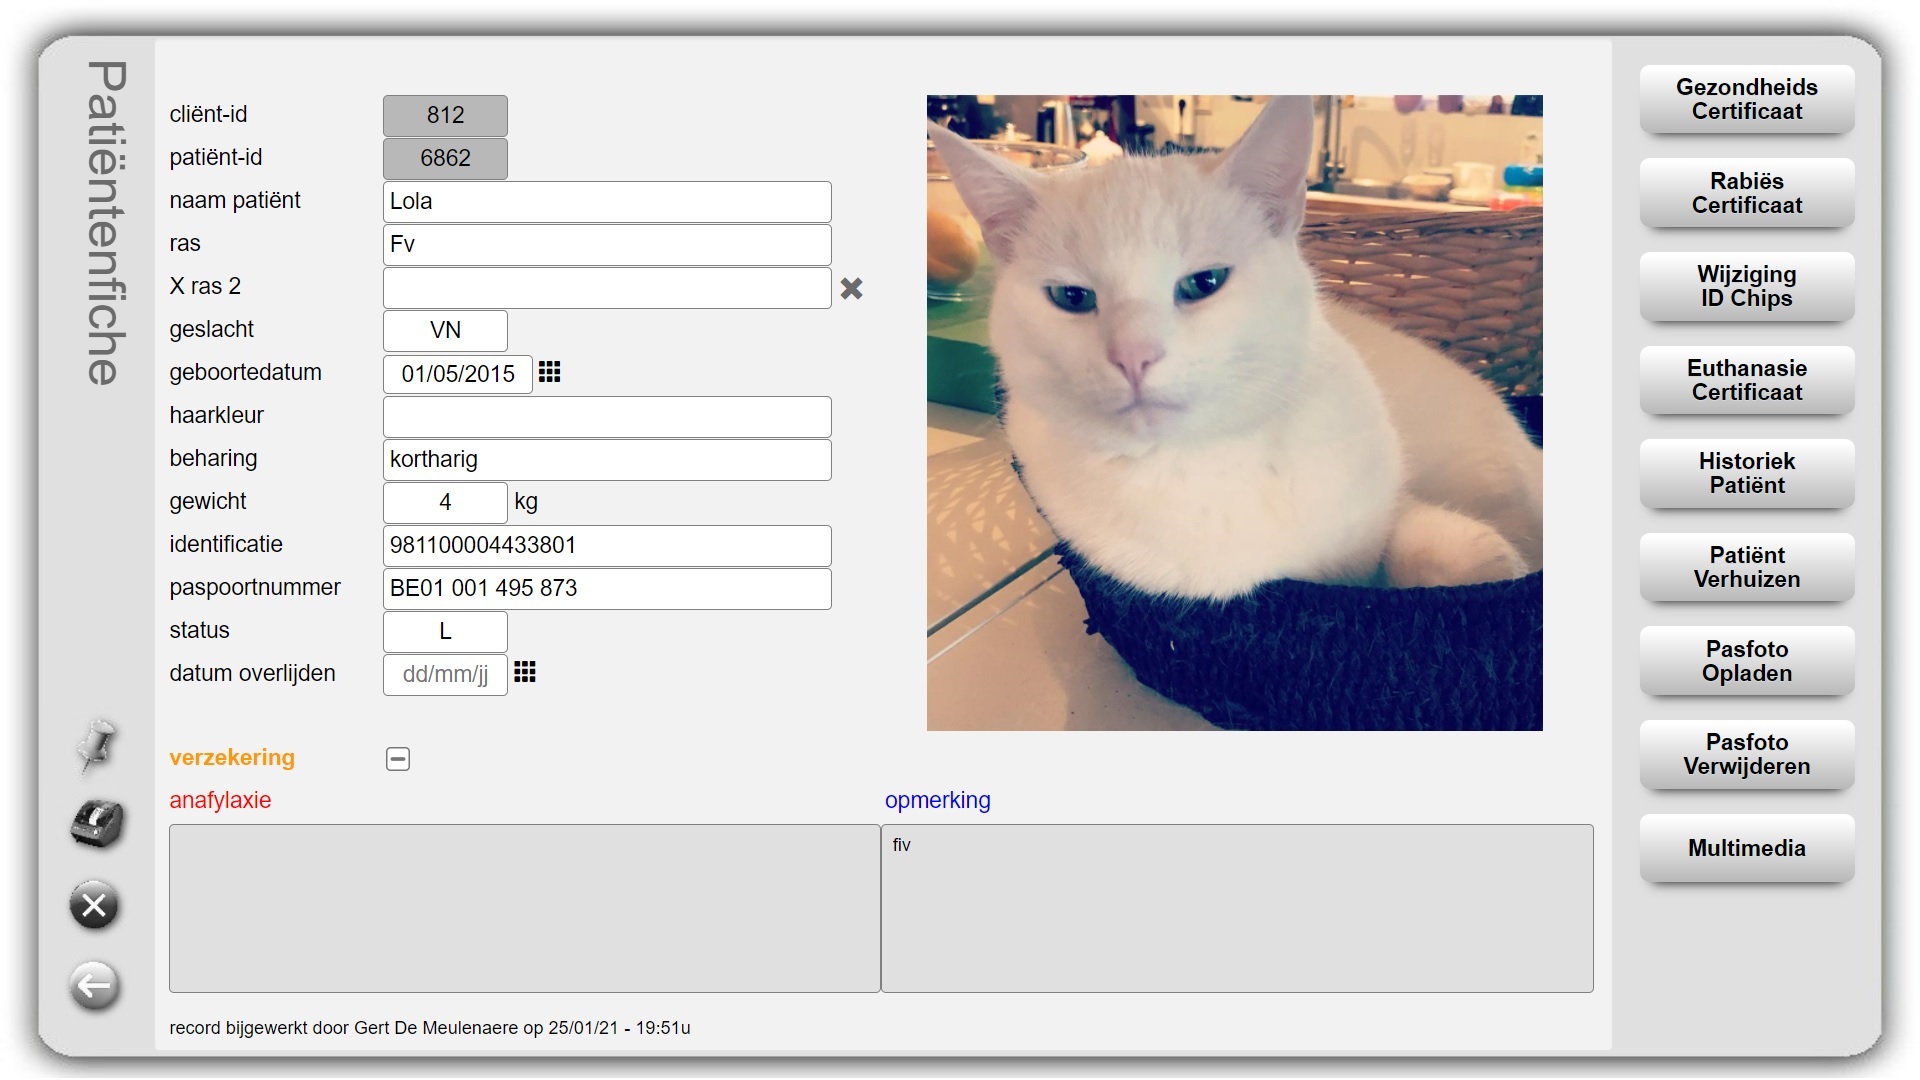The width and height of the screenshot is (1920, 1080).
Task: Click the ras field containing Fv
Action: (607, 245)
